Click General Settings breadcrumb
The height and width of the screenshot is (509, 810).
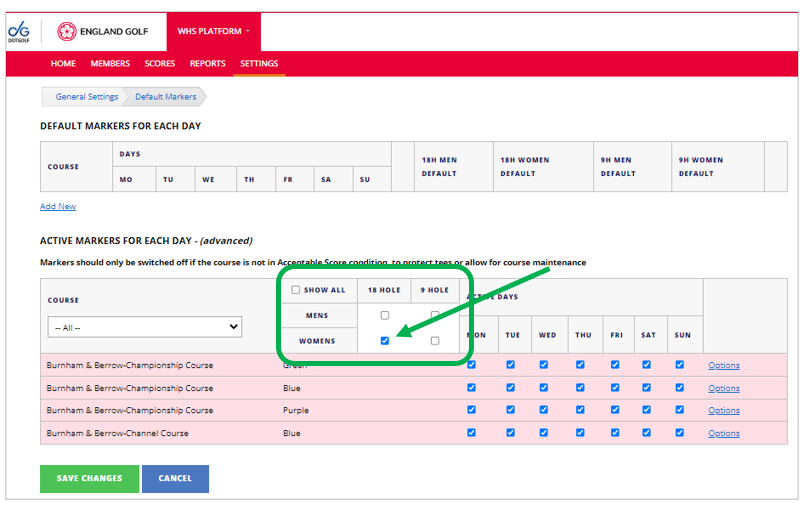pyautogui.click(x=86, y=97)
